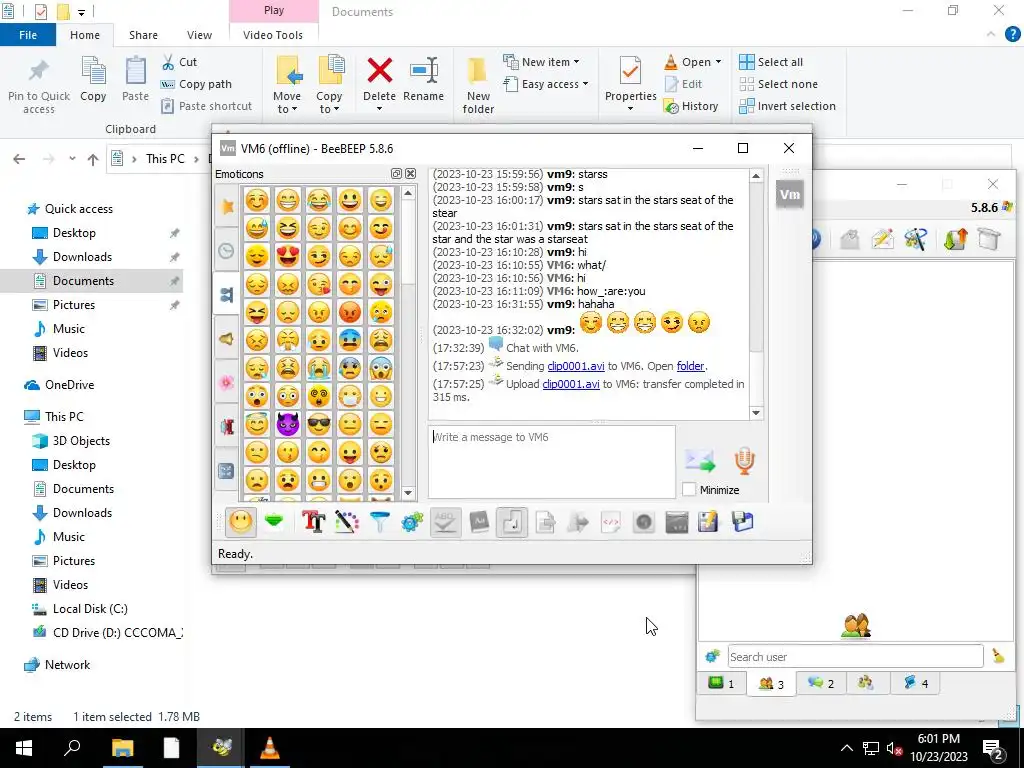Expand the Delete dropdown arrow
This screenshot has width=1024, height=768.
coord(379,108)
